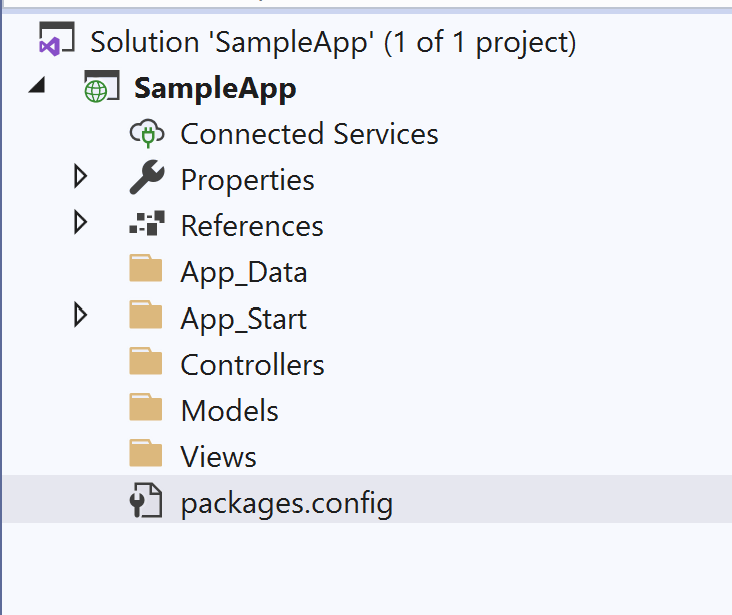
Task: Click the packages.config file icon
Action: click(146, 500)
